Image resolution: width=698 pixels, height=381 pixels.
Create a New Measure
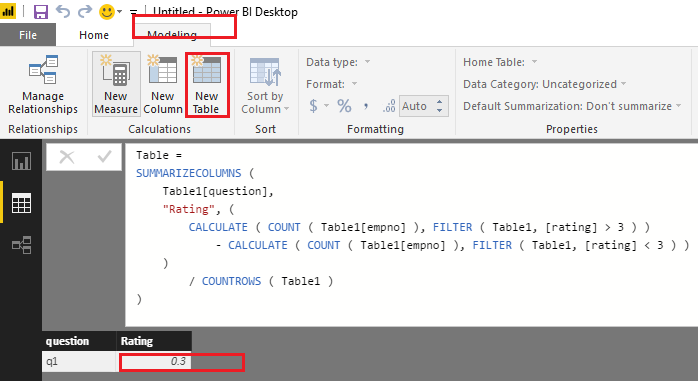coord(116,85)
